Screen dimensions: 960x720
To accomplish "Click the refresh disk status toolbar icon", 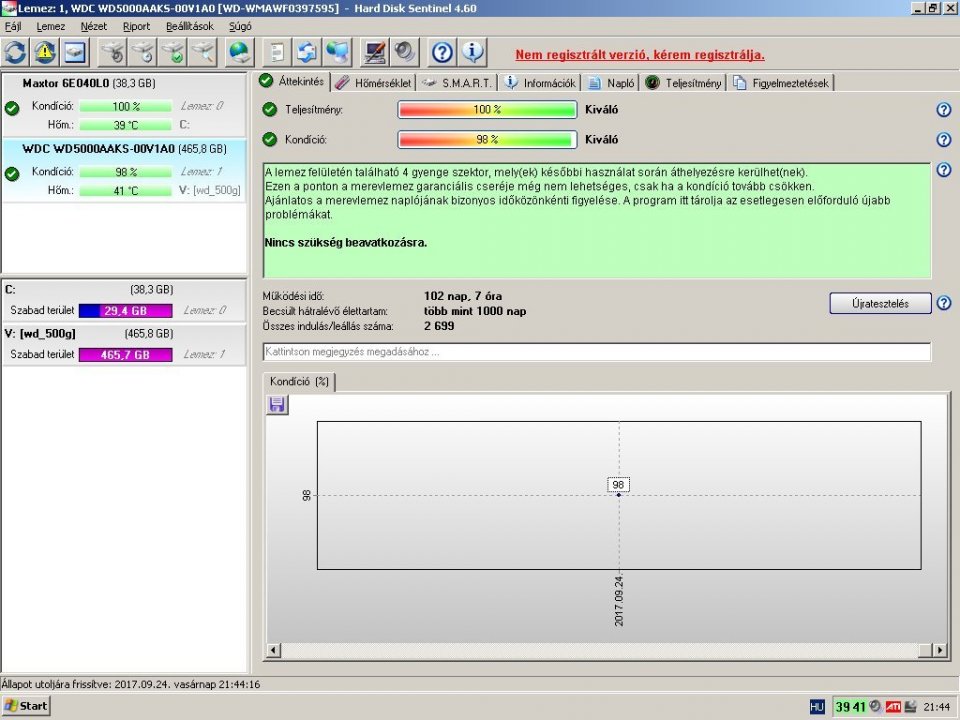I will 15,53.
